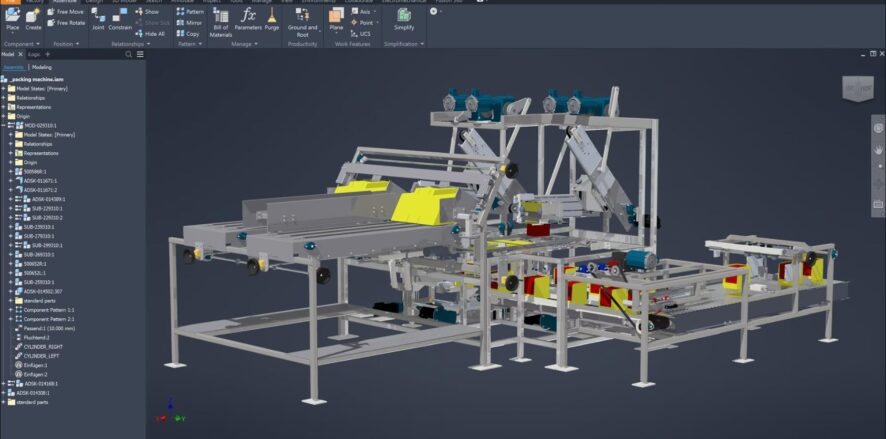886x439 pixels.
Task: Choose the Constrain tool
Action: coord(120,20)
